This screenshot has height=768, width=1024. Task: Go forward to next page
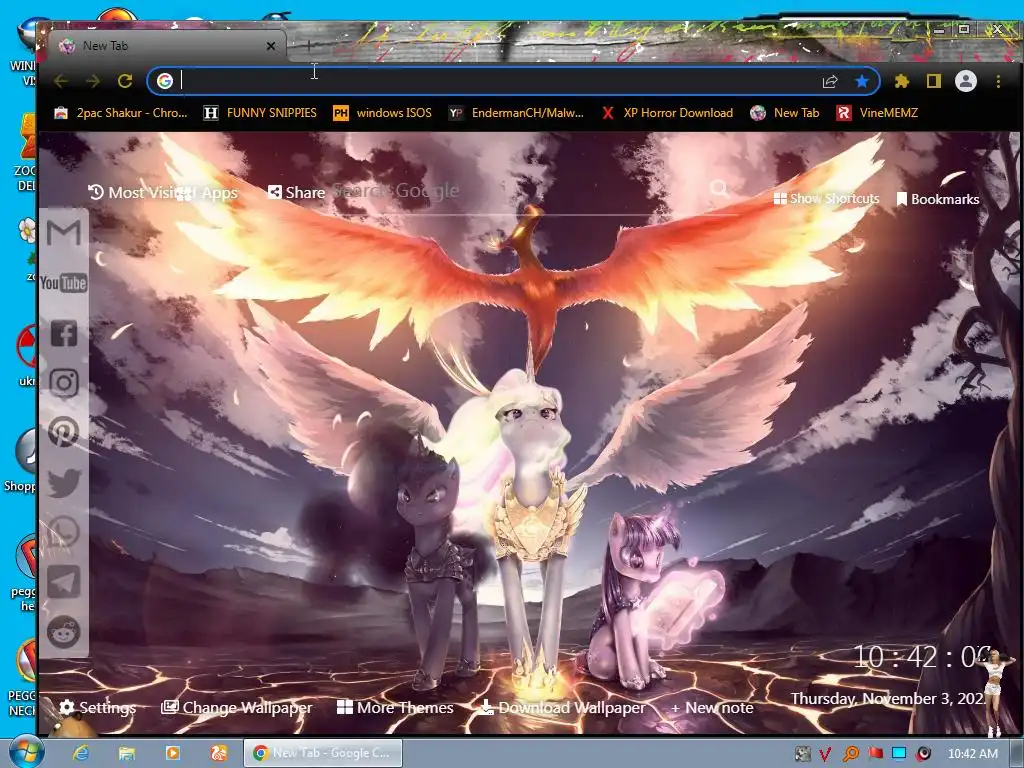(x=93, y=81)
